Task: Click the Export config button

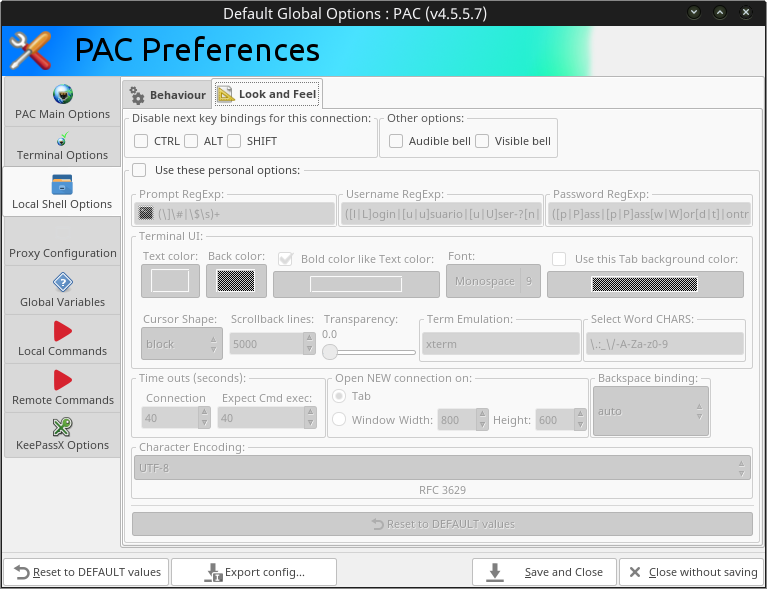Action: click(254, 572)
